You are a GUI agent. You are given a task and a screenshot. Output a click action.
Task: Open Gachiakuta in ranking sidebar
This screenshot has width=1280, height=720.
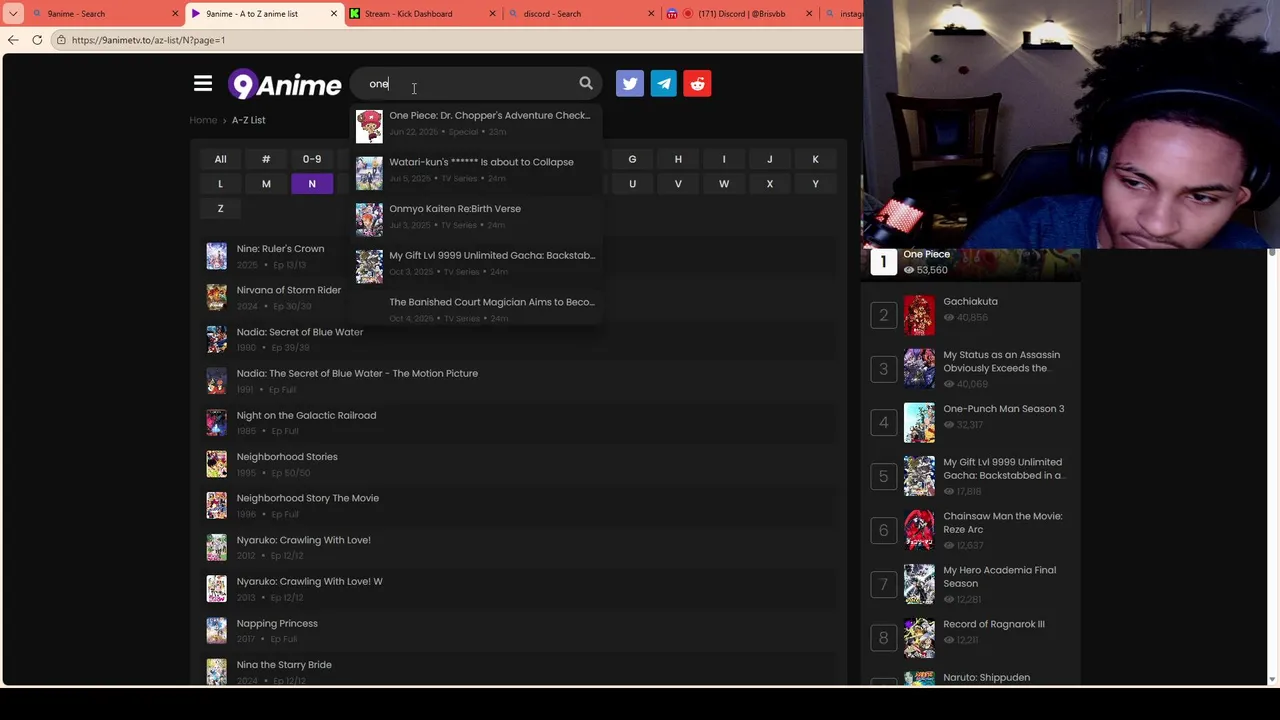(970, 301)
